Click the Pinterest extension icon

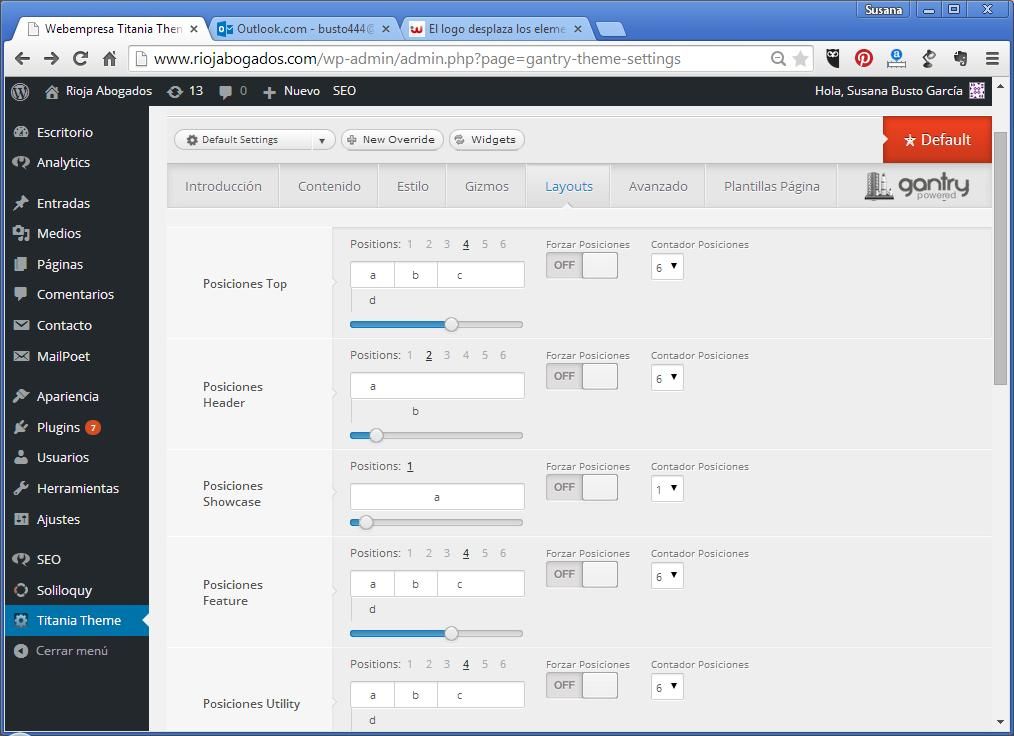[x=863, y=59]
